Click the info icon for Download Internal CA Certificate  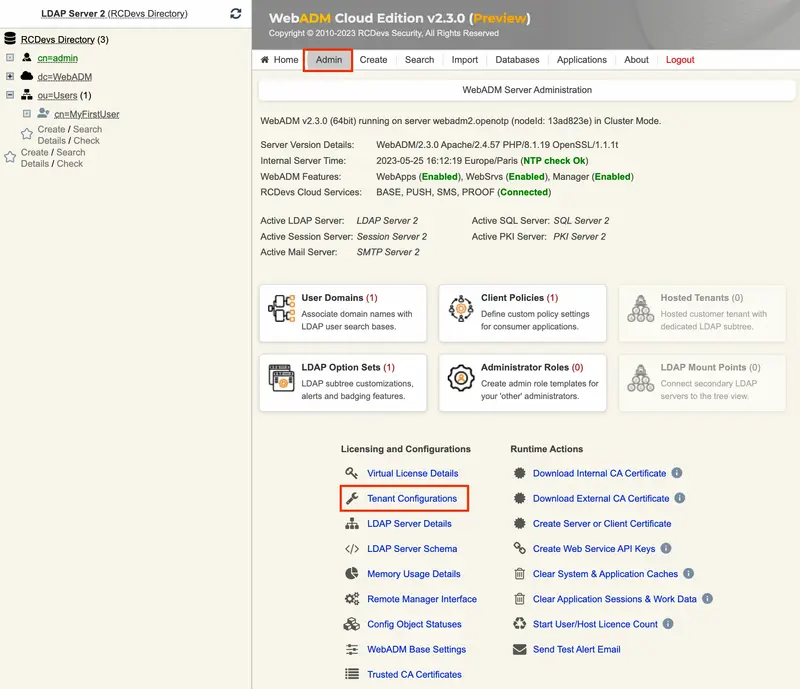[677, 473]
